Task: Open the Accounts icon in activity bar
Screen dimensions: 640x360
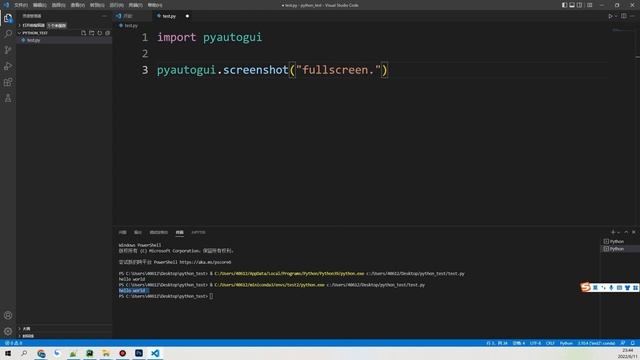Action: [8, 315]
